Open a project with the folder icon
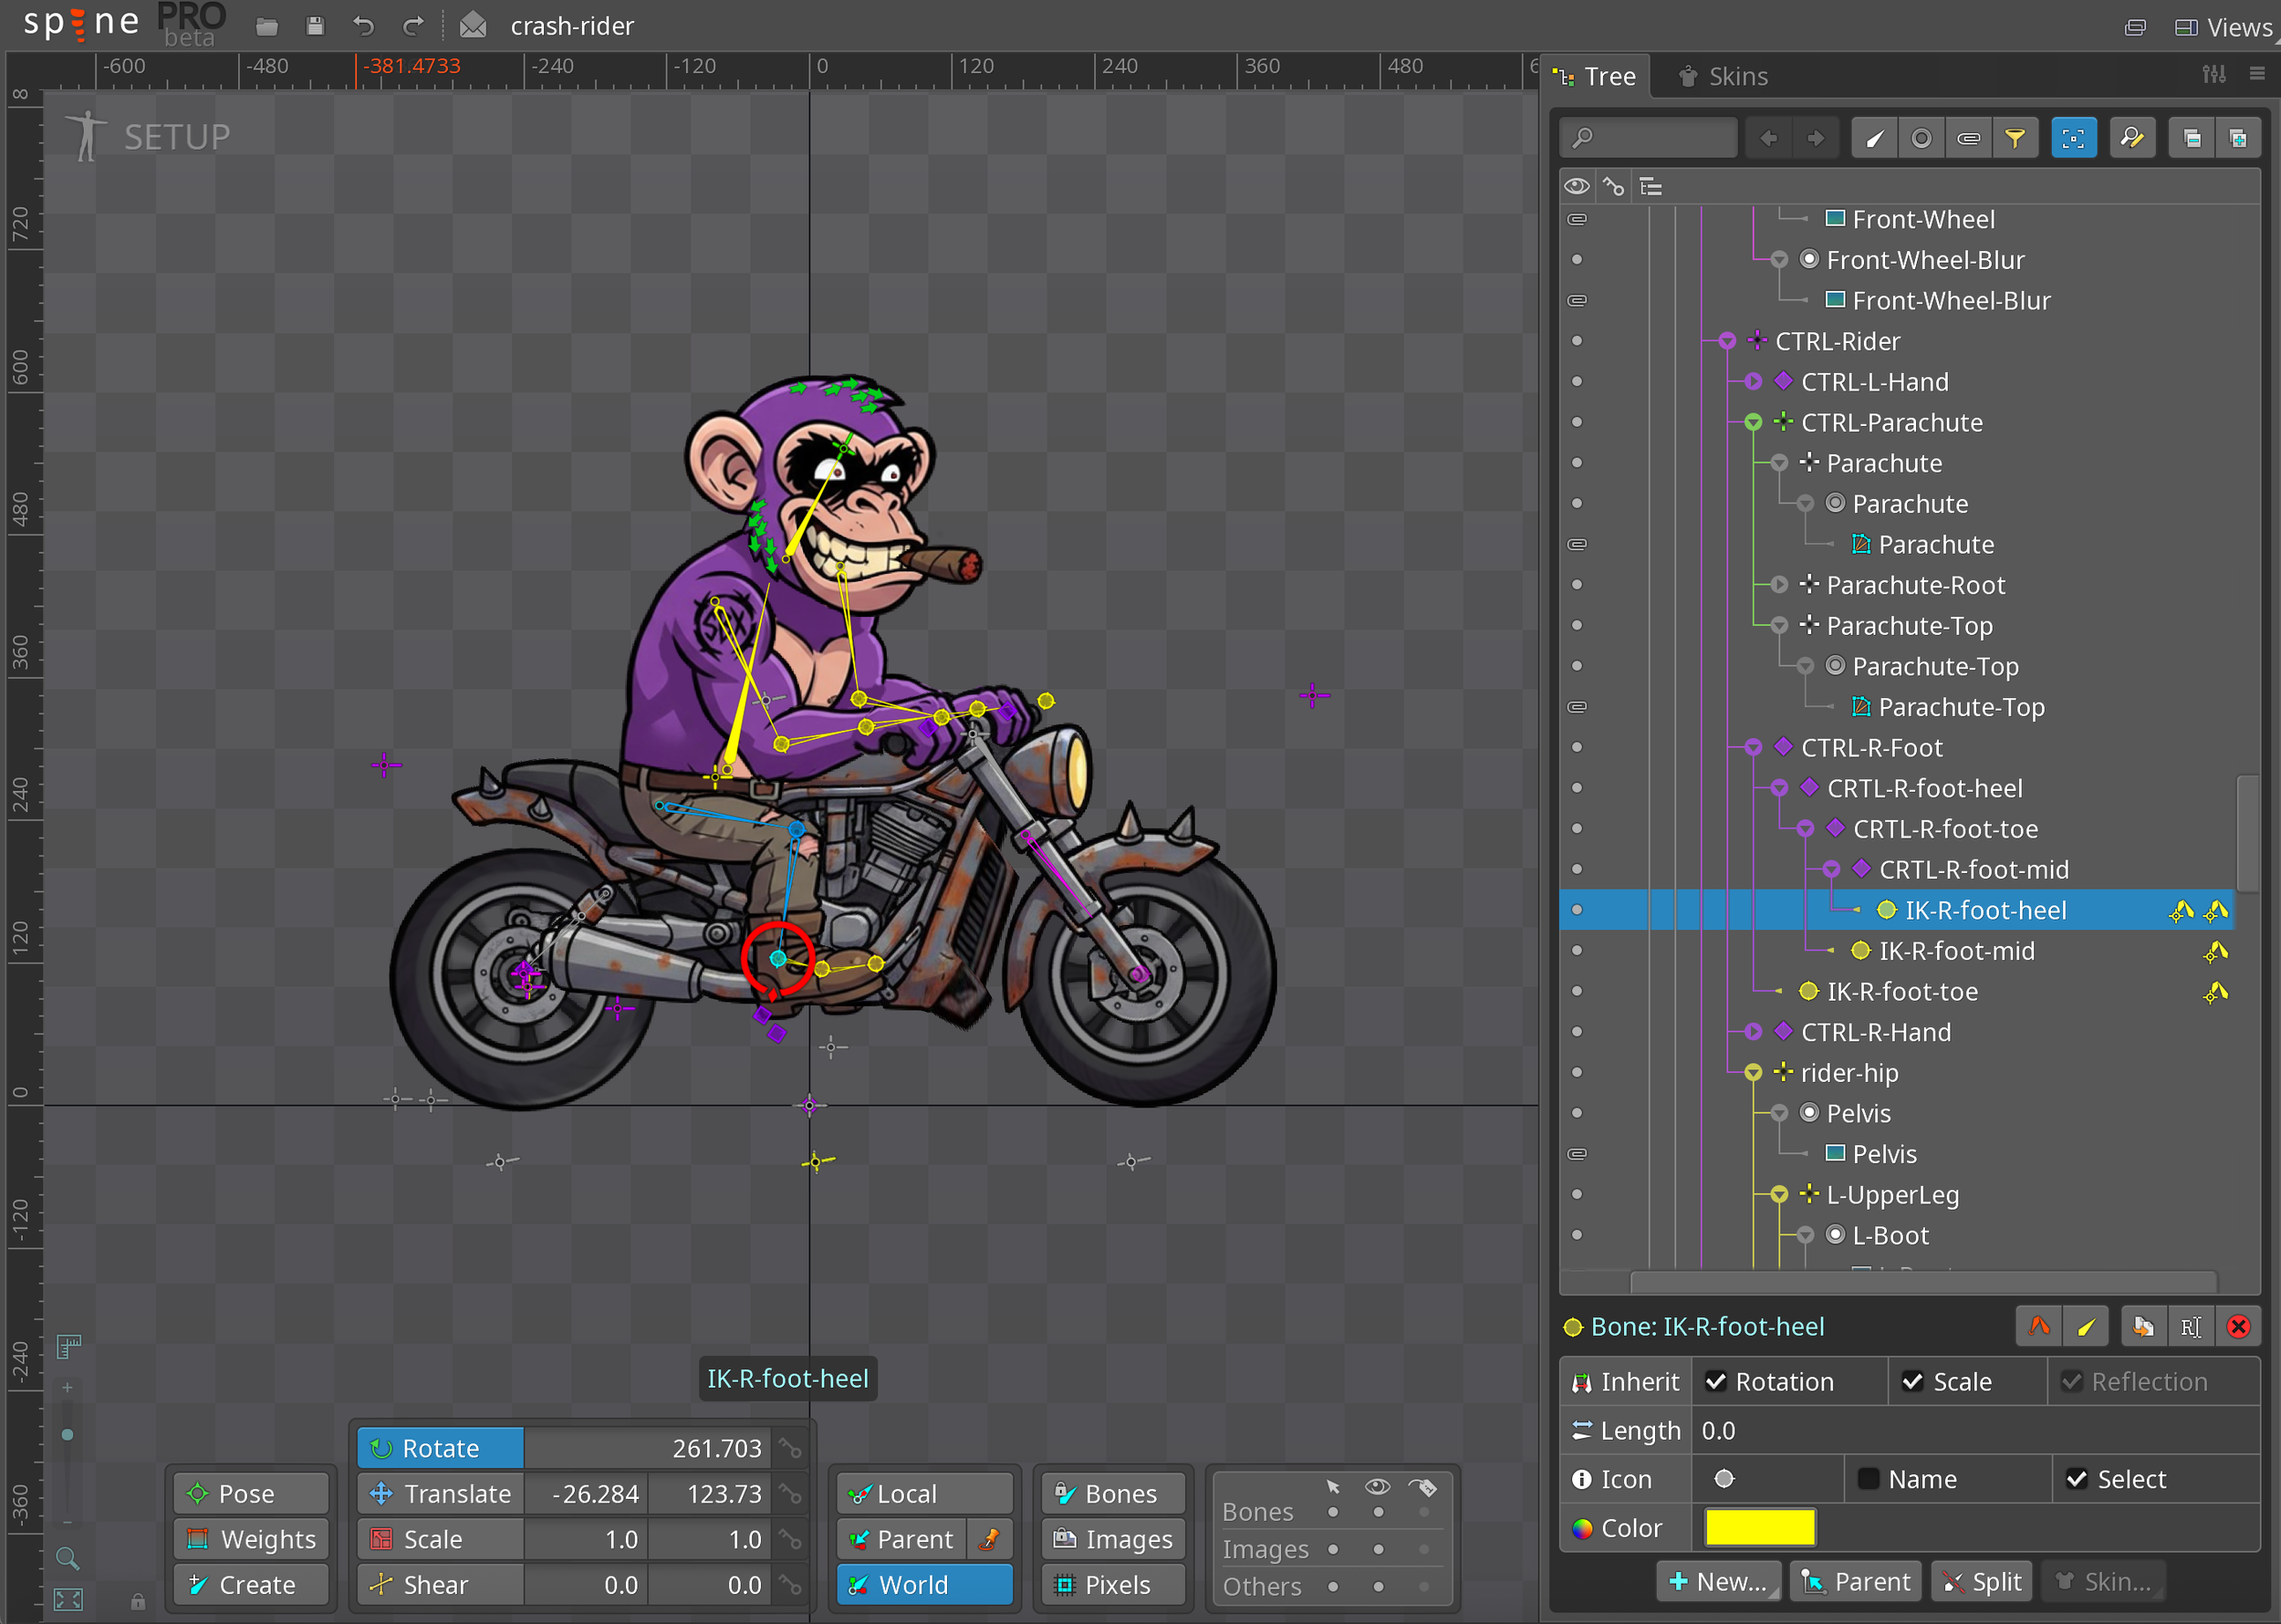 (266, 26)
